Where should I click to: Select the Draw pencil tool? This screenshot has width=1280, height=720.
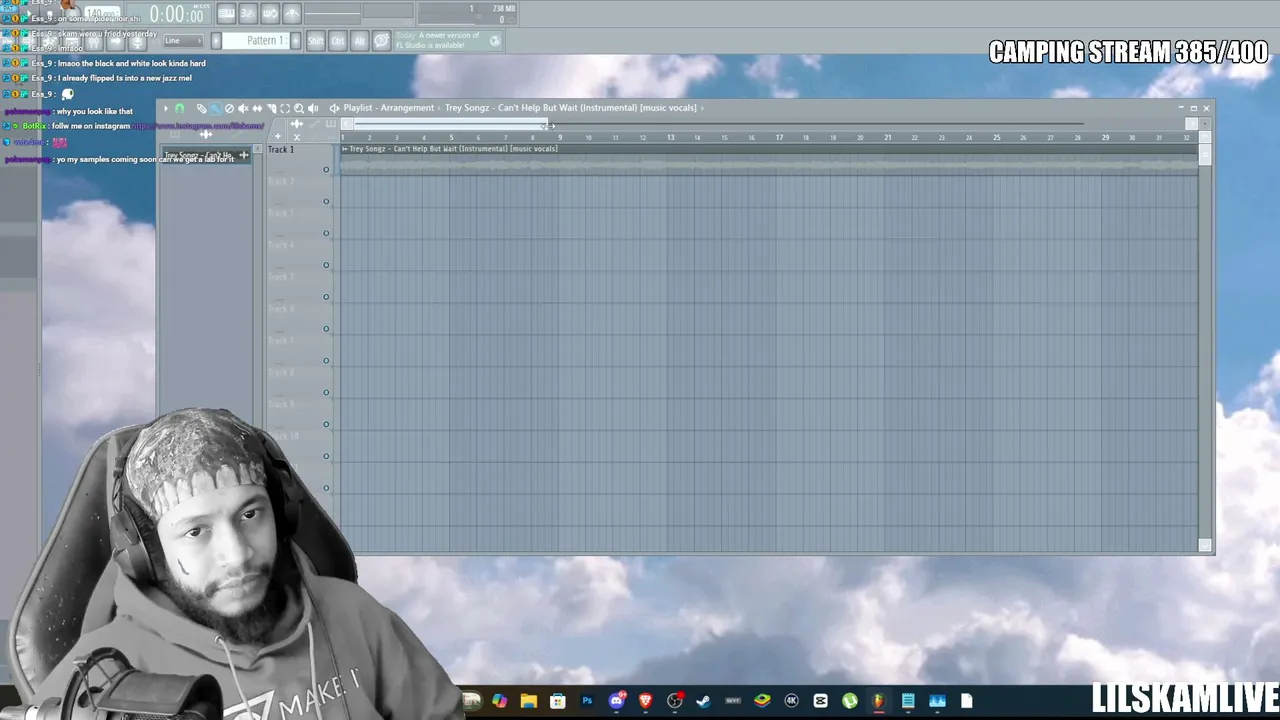point(201,108)
